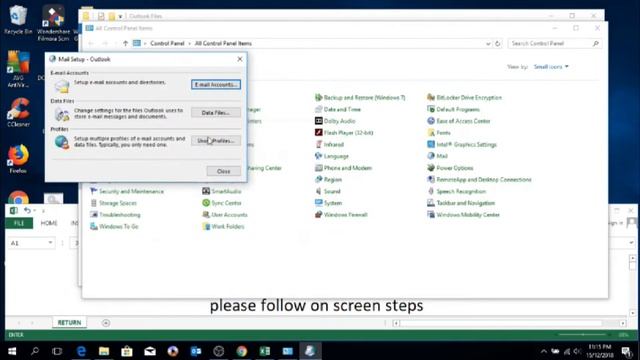Open Windows To Go

click(x=114, y=227)
